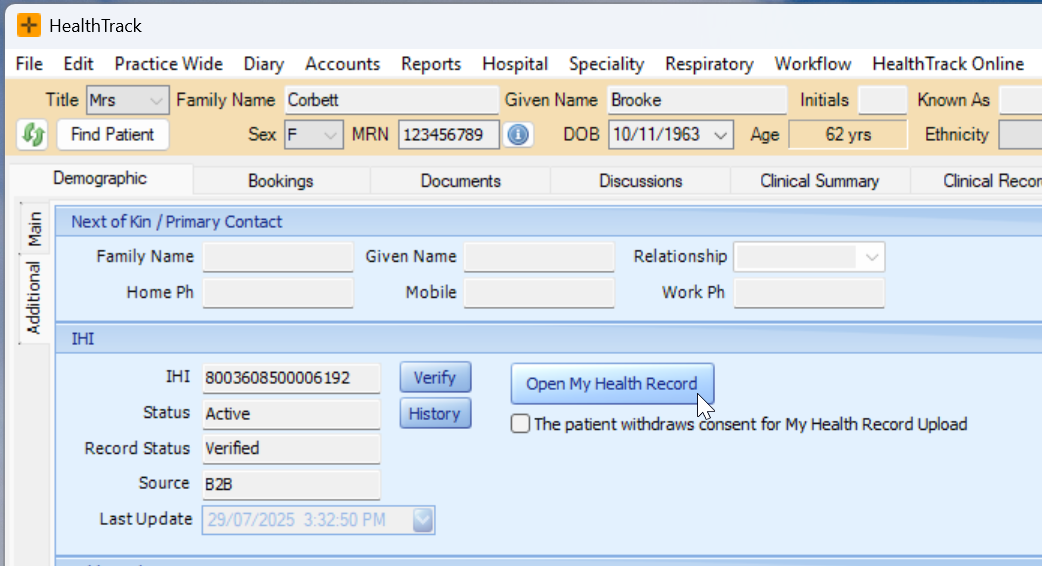Click the Next of Kin Home Ph field

click(x=278, y=293)
